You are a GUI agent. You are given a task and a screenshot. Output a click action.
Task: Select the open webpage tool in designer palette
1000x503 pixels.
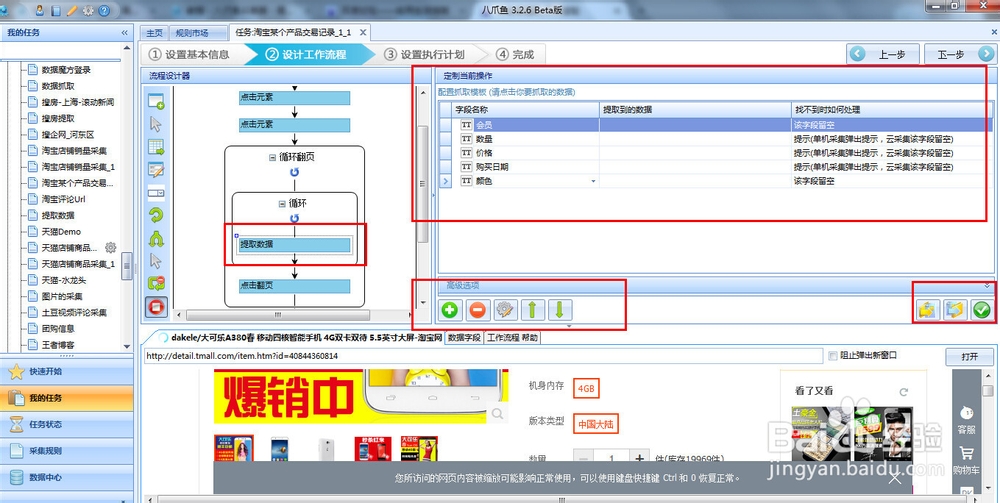156,101
